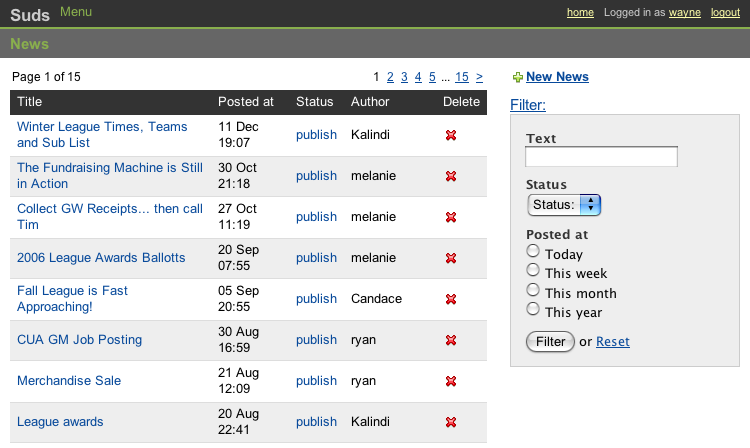The width and height of the screenshot is (750, 448).
Task: Go to page 3 of news list
Action: pos(404,77)
